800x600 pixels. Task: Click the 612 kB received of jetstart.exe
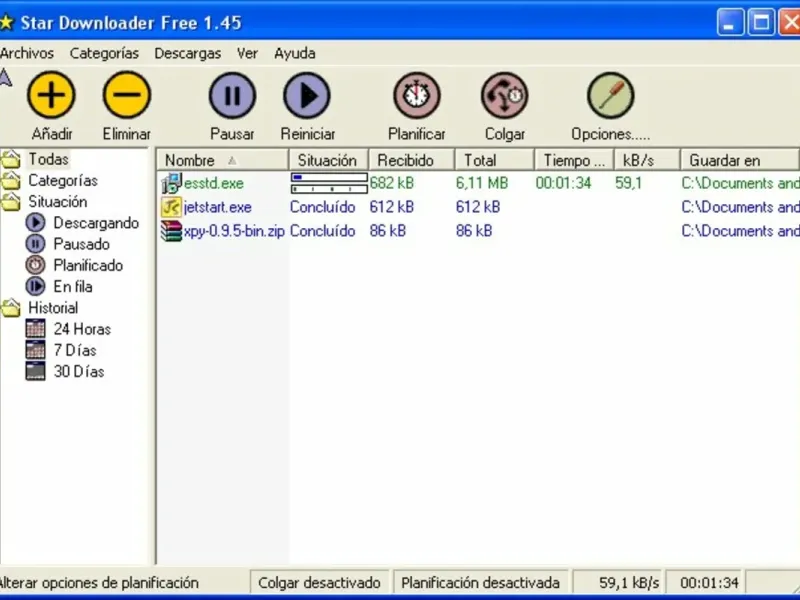(391, 207)
